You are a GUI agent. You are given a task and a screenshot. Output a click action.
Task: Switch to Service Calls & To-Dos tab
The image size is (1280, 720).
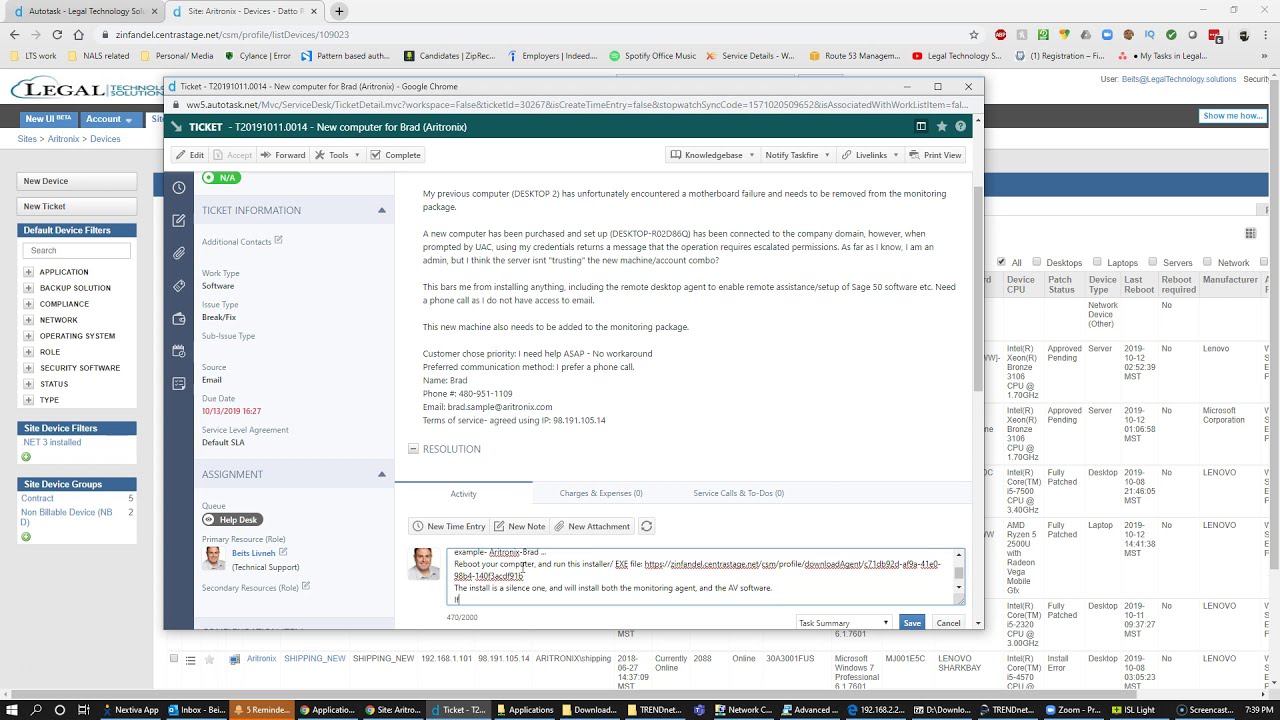coord(738,493)
